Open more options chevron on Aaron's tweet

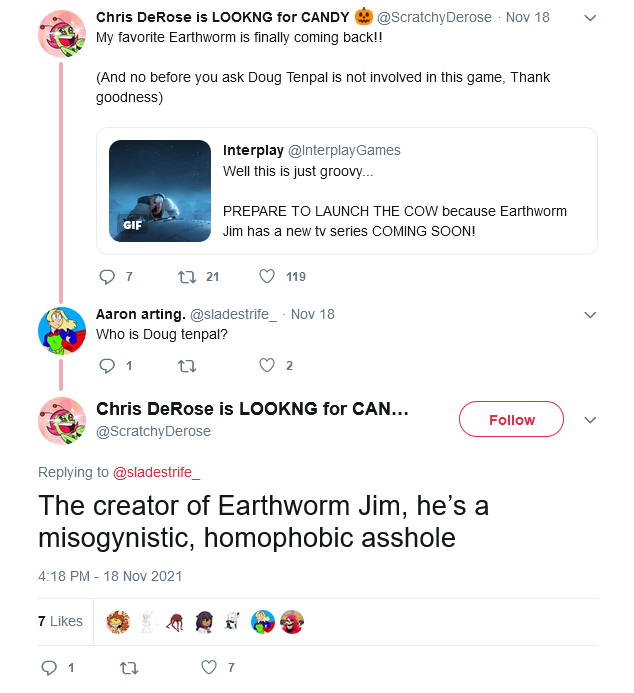[590, 315]
